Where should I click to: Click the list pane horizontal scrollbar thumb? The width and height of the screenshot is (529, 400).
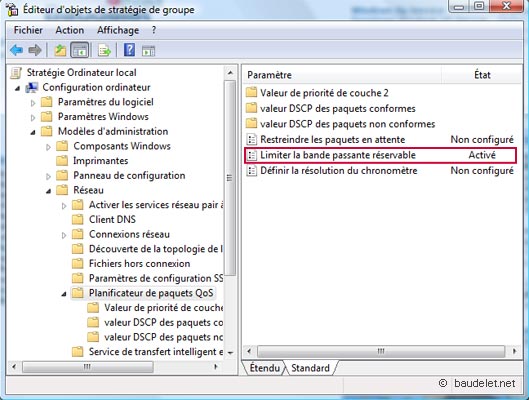(381, 351)
